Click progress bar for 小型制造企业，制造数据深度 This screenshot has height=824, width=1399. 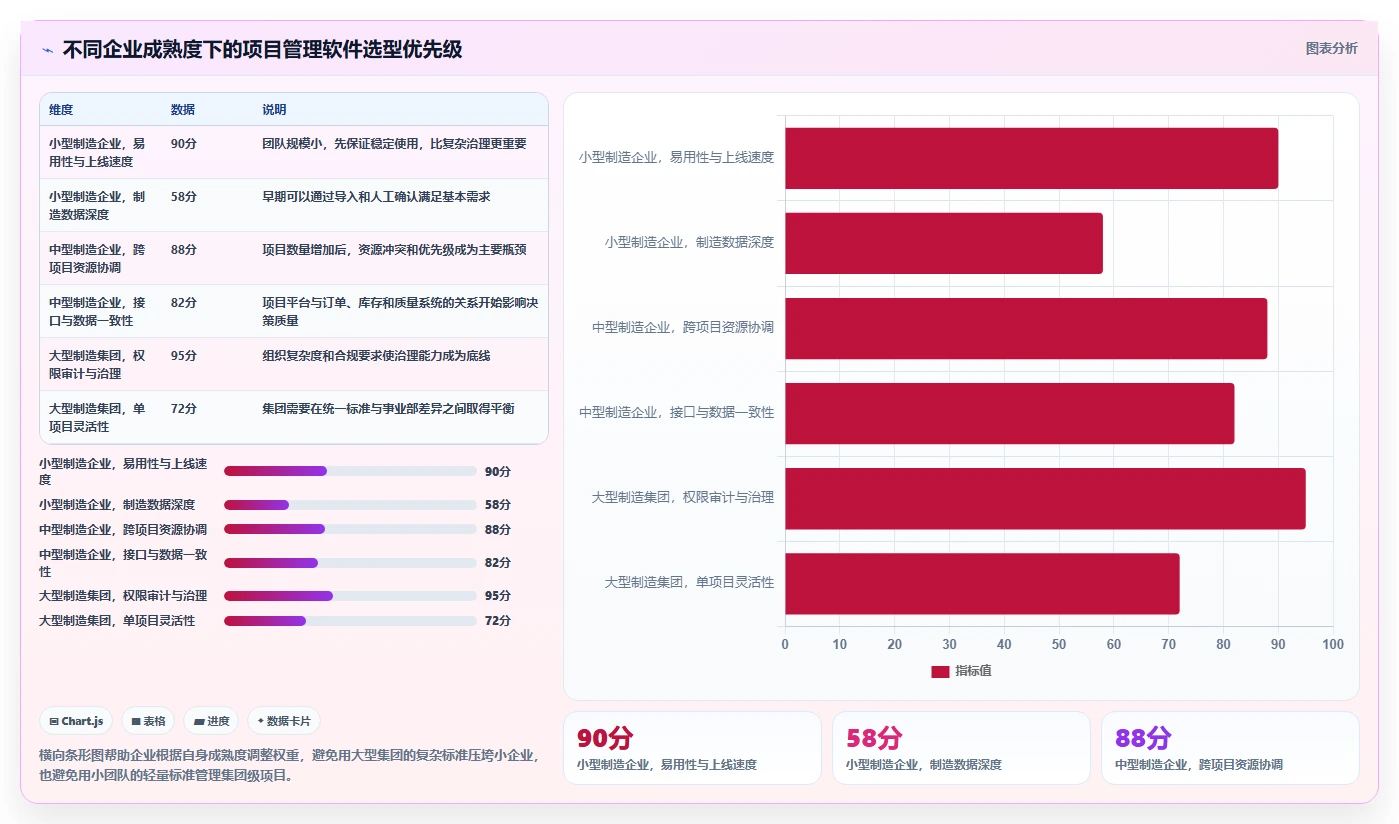tap(350, 505)
